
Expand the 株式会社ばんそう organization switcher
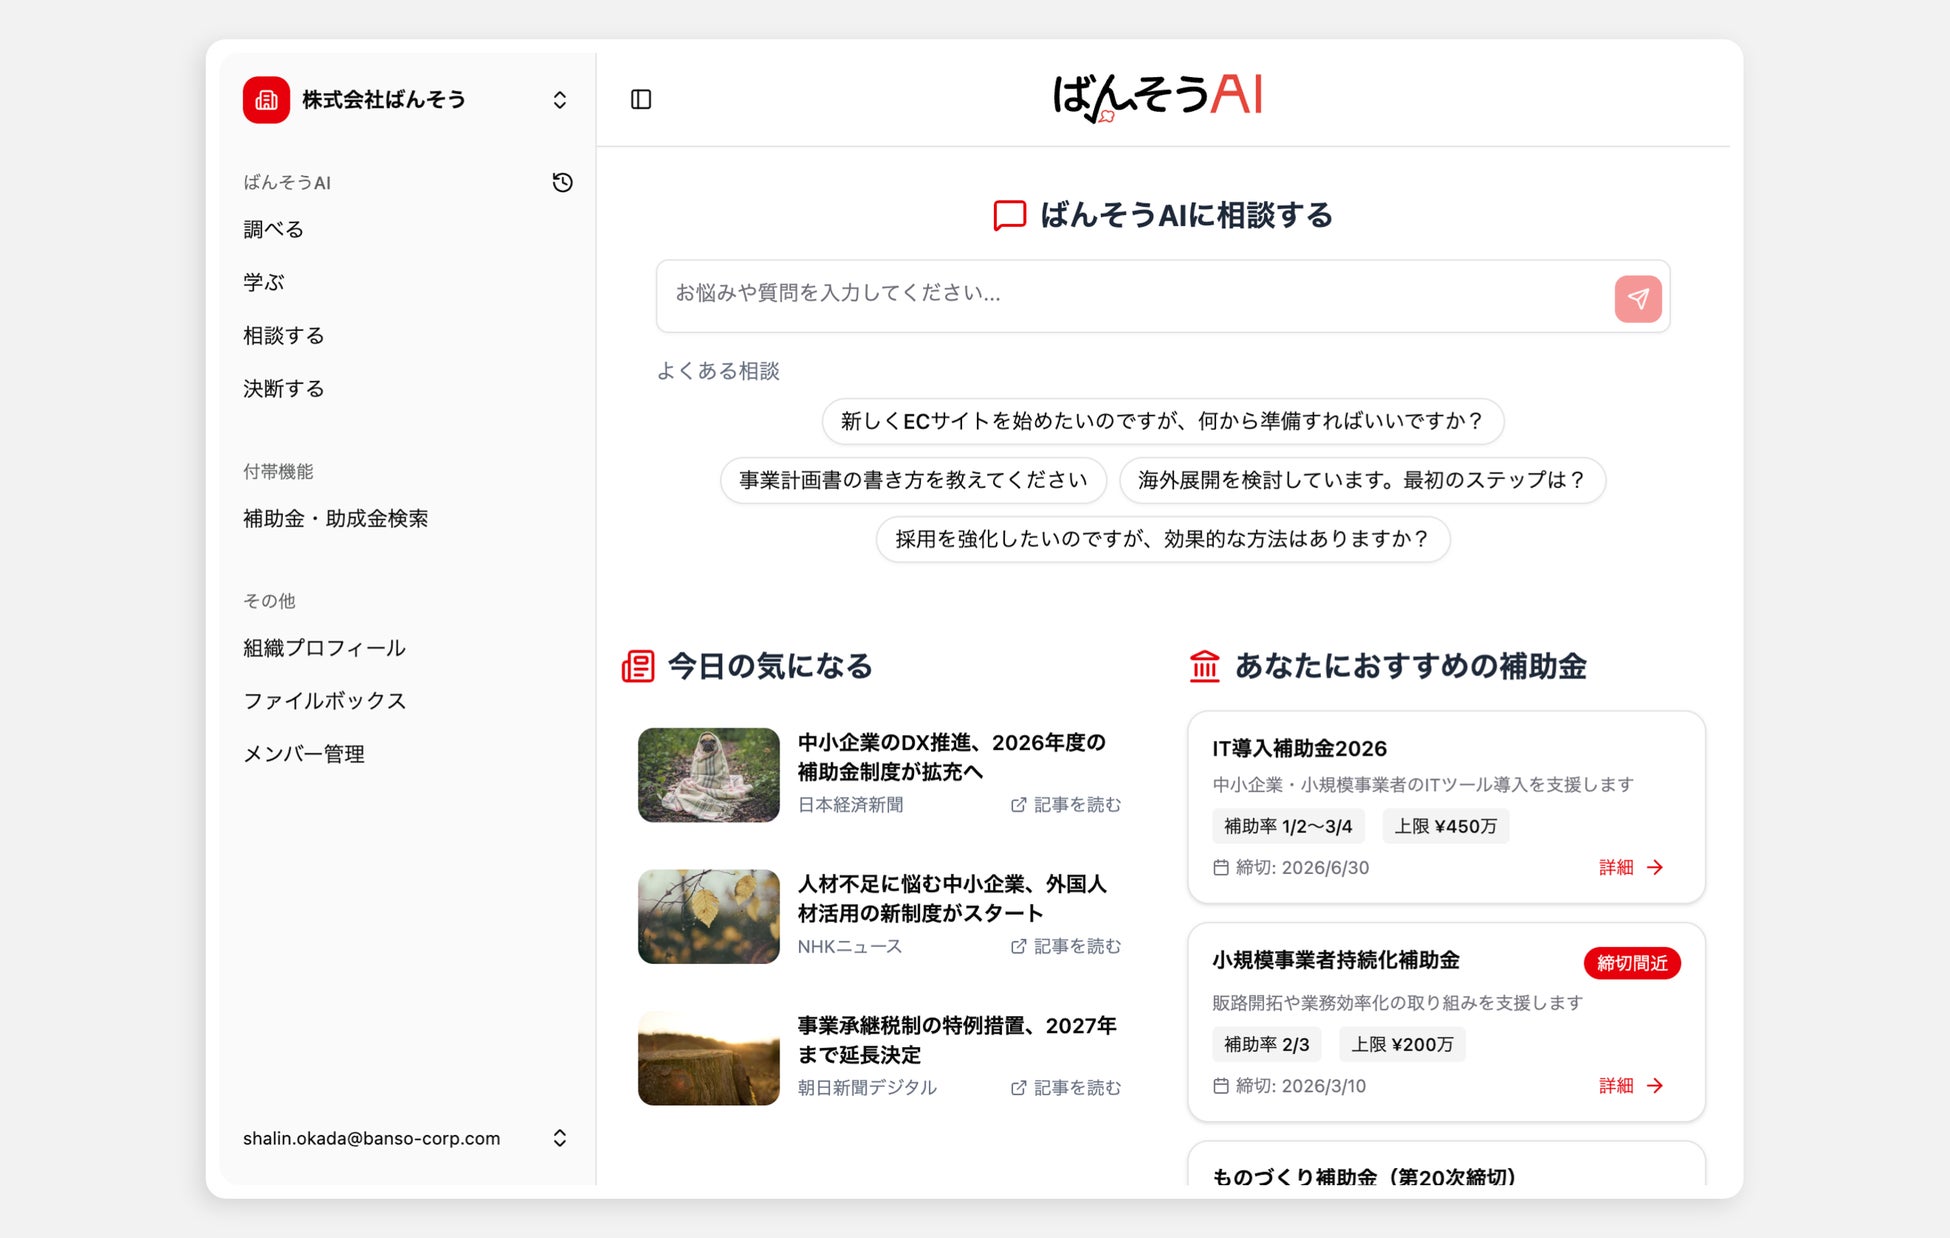click(559, 100)
